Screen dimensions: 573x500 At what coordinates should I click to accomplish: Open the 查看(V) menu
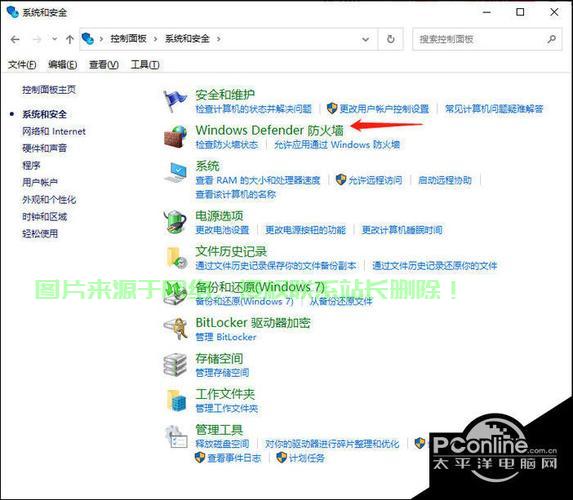[104, 65]
